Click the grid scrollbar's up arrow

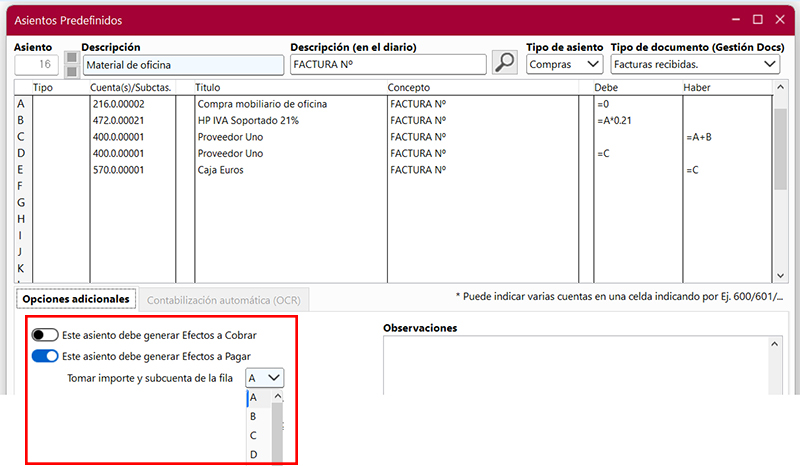tap(780, 88)
